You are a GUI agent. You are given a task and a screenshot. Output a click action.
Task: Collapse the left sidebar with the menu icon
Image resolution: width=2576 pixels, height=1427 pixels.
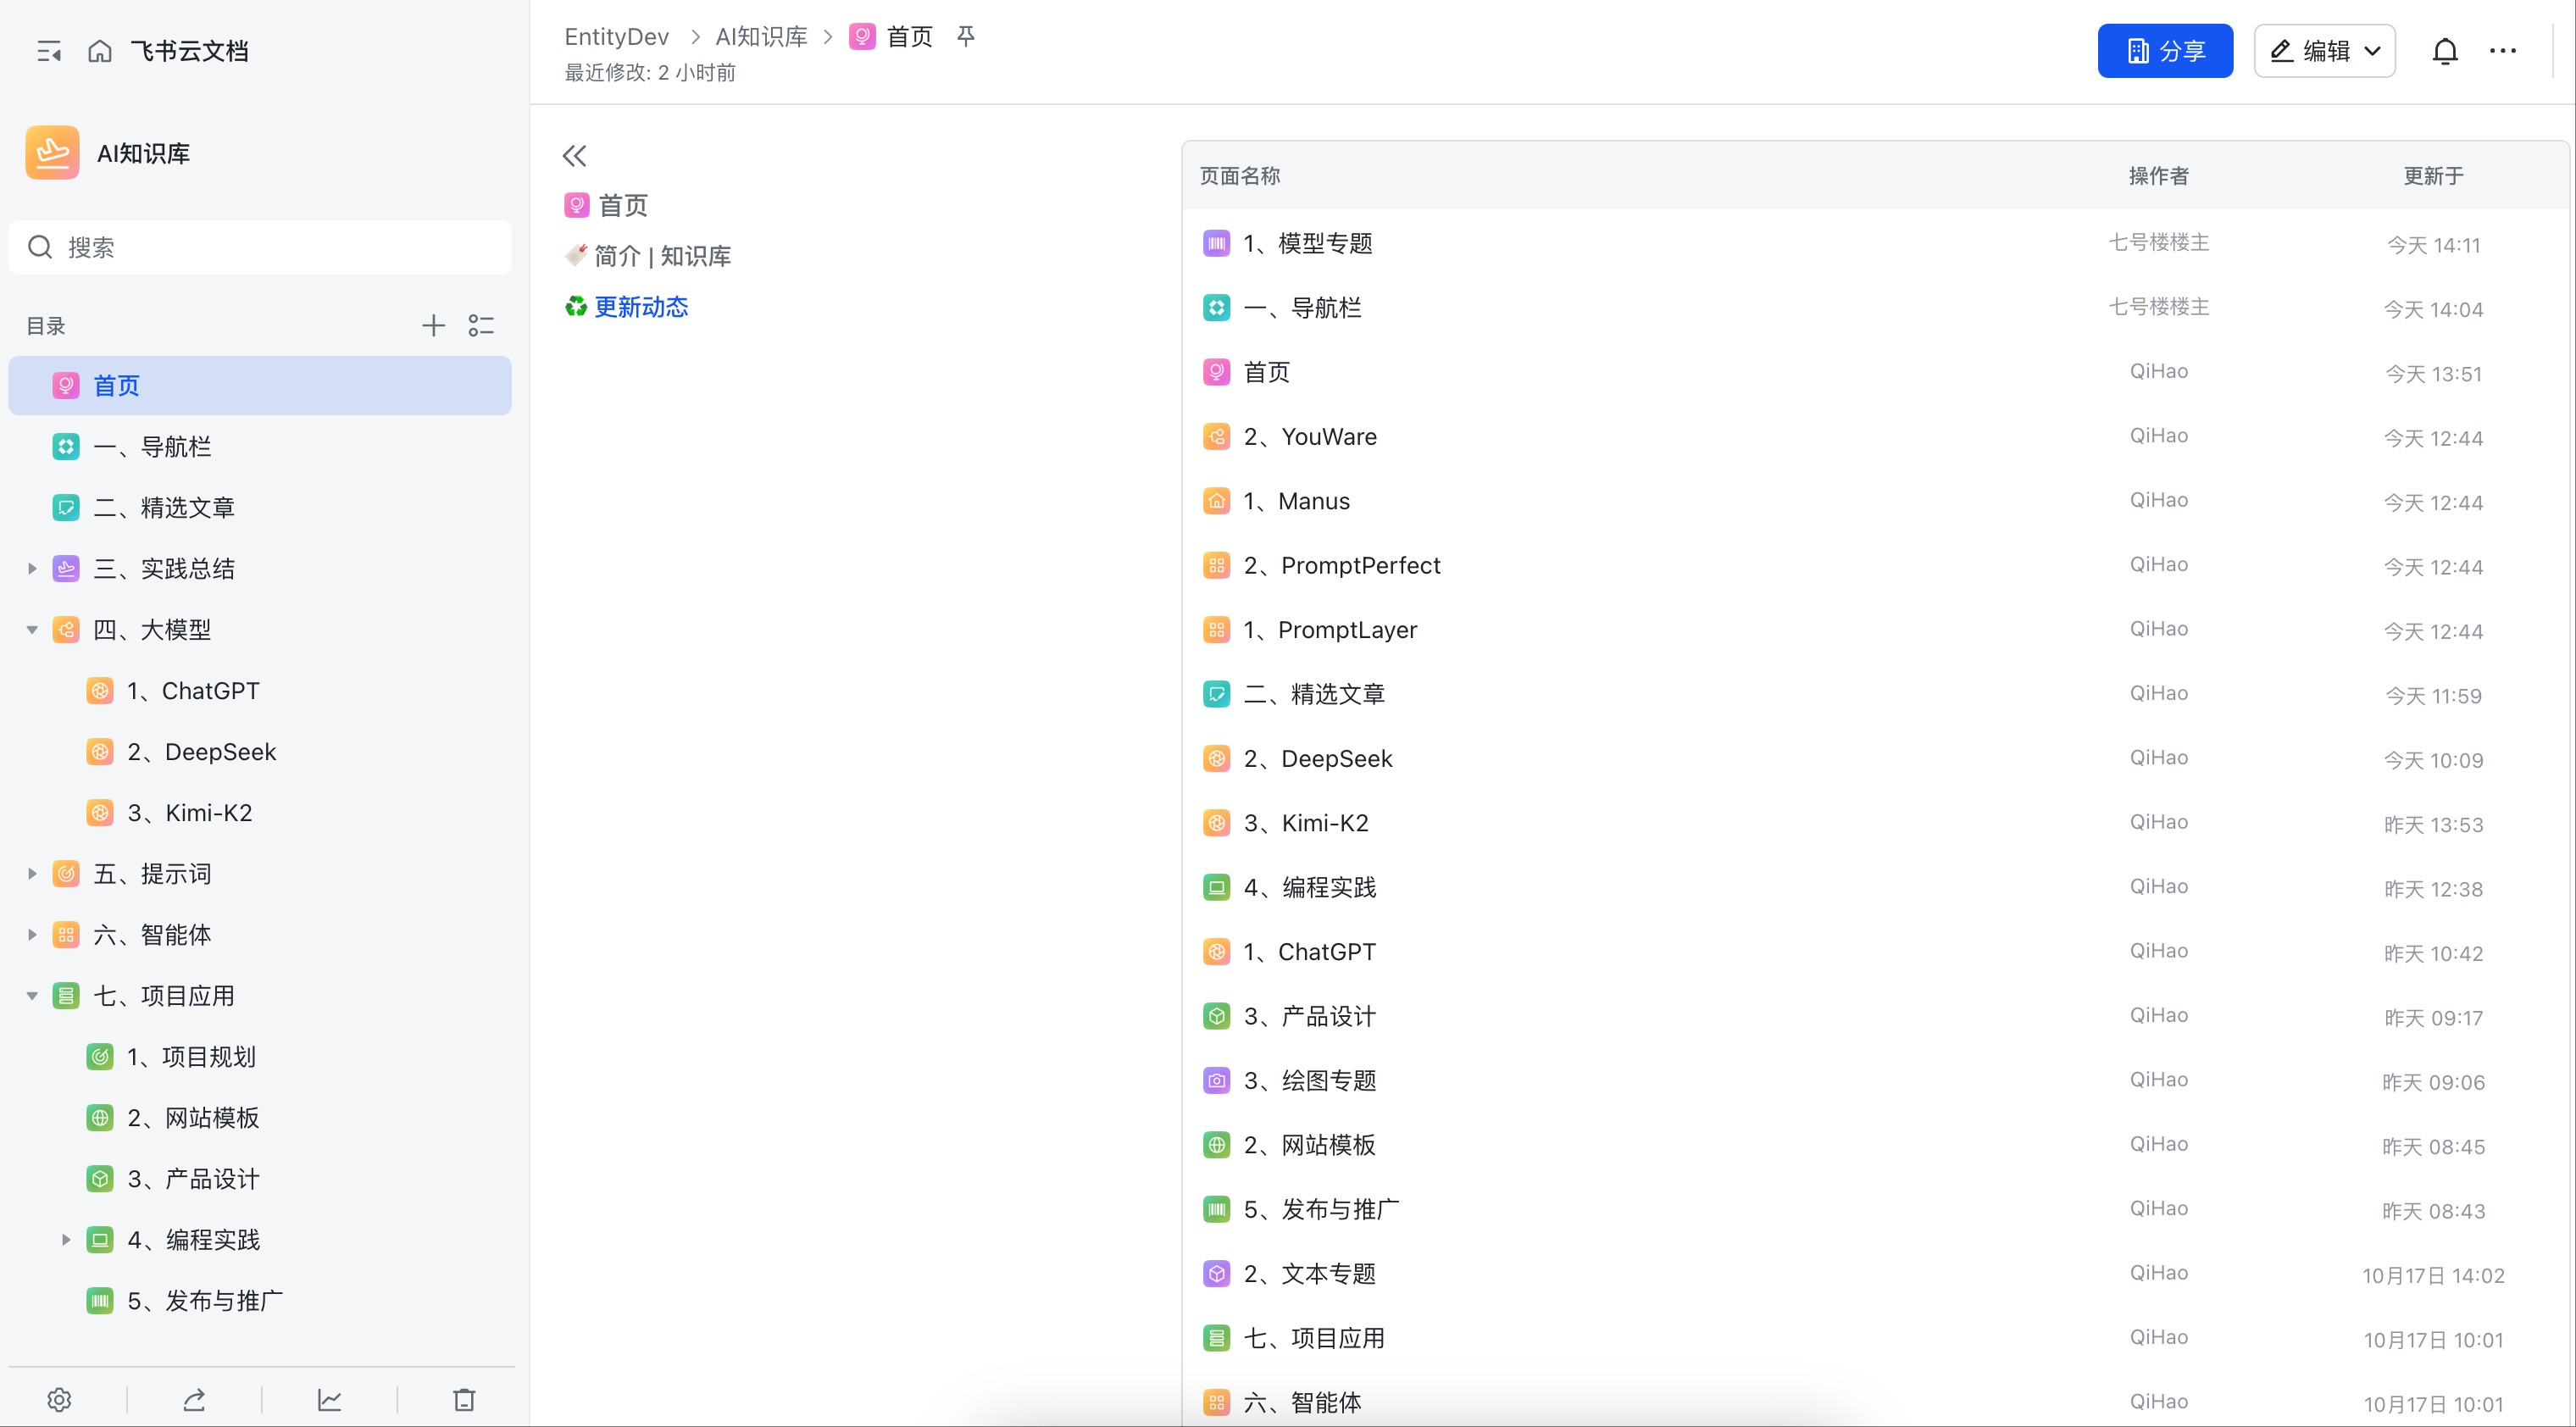(x=49, y=51)
